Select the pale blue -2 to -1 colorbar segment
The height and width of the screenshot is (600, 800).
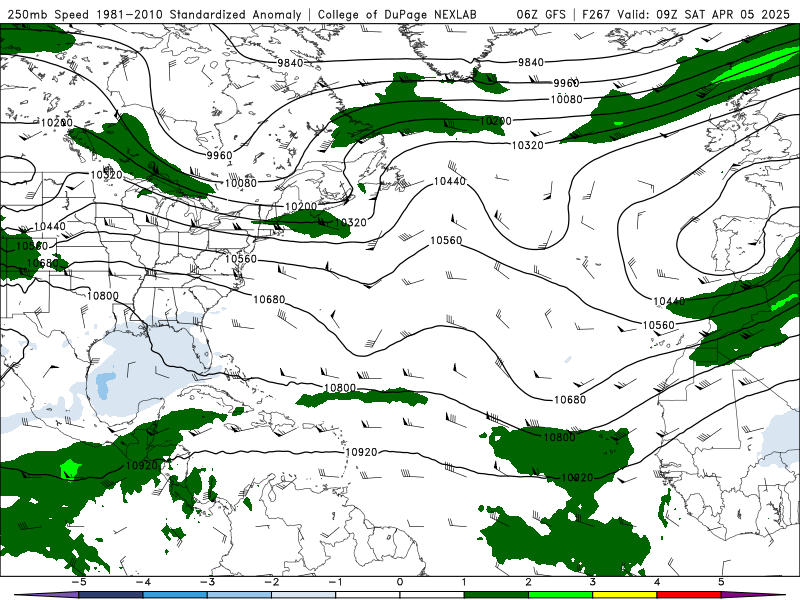click(x=304, y=595)
